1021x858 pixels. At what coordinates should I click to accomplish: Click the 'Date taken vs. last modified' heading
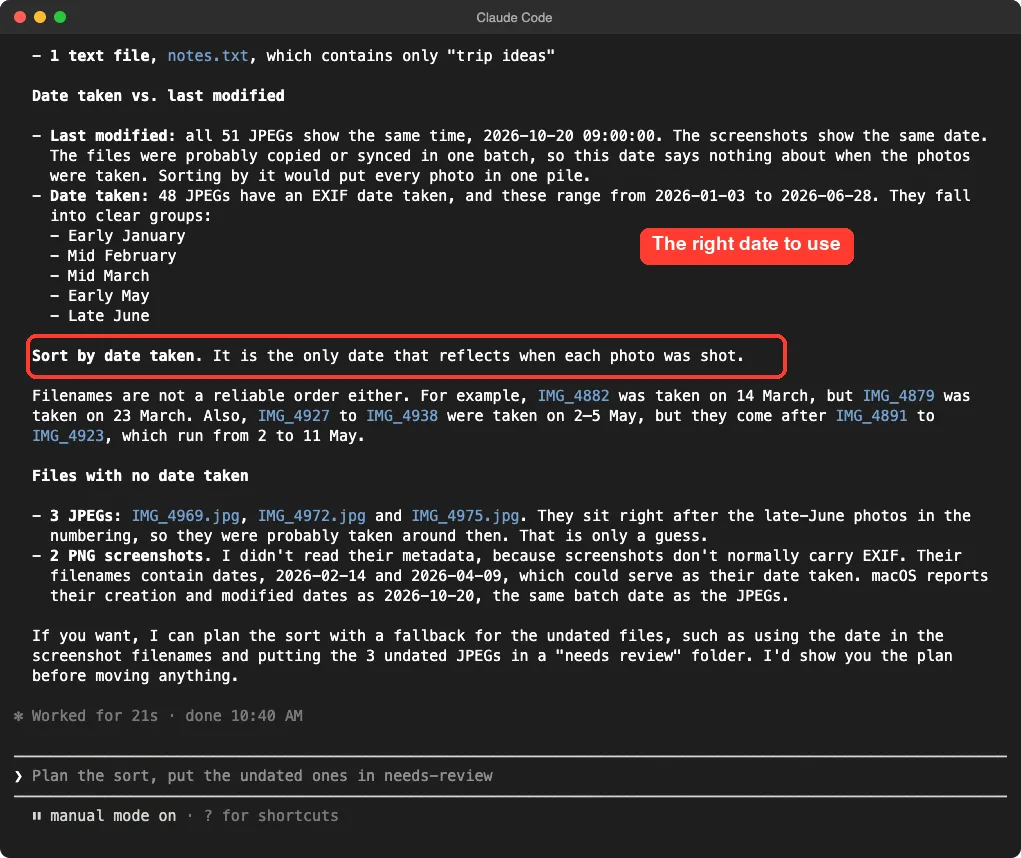click(158, 96)
